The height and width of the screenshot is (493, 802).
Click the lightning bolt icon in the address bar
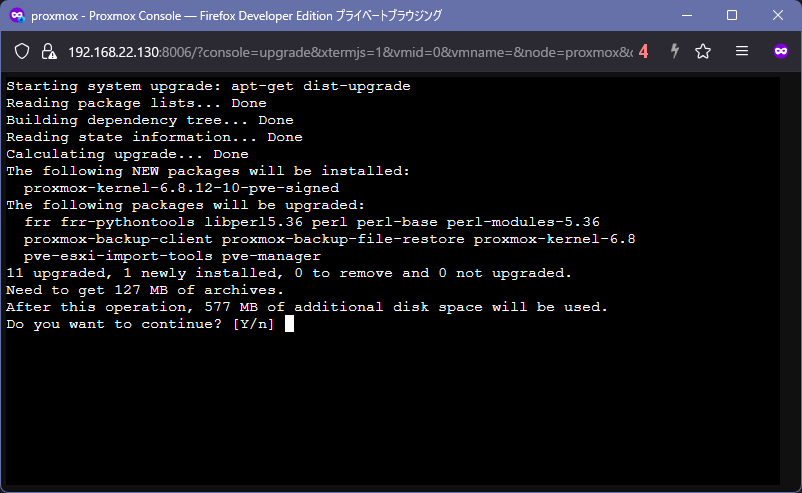675,51
